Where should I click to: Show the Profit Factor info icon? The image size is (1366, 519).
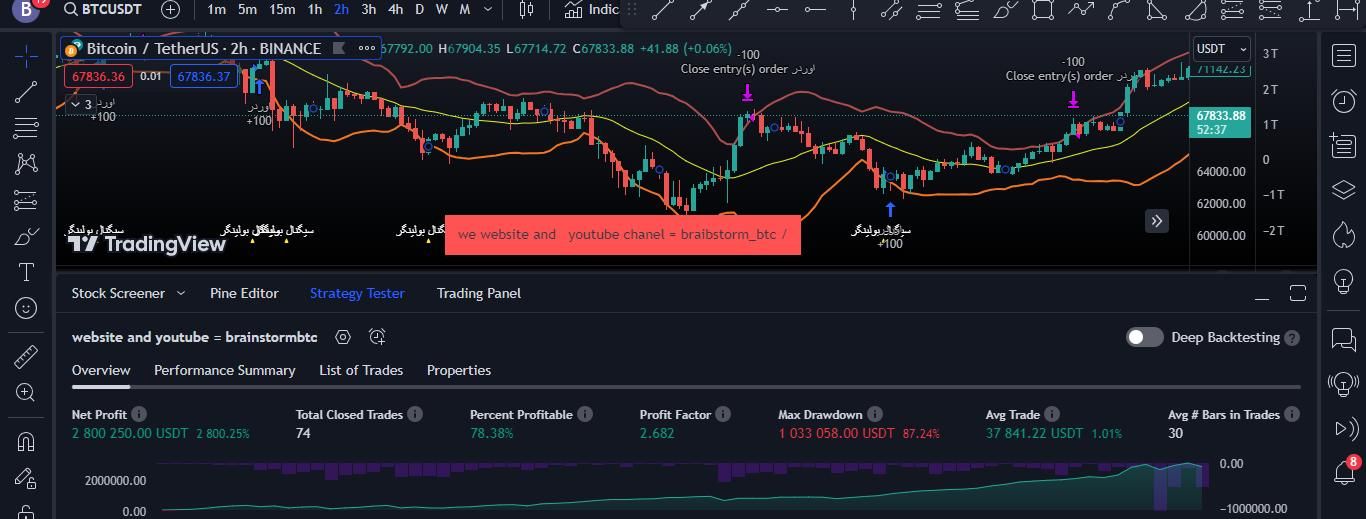coord(723,414)
